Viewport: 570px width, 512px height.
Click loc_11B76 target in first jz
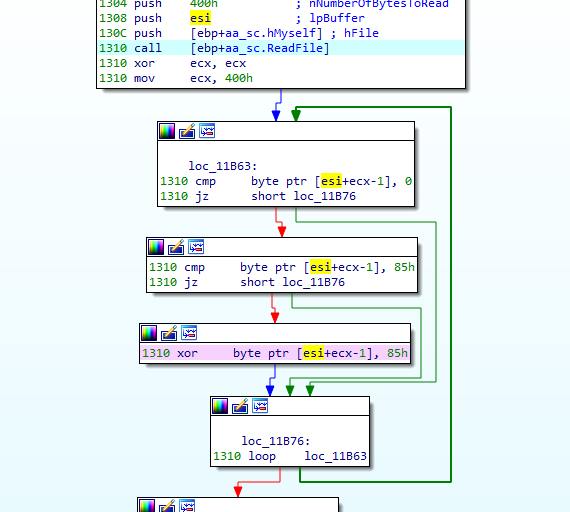point(325,196)
